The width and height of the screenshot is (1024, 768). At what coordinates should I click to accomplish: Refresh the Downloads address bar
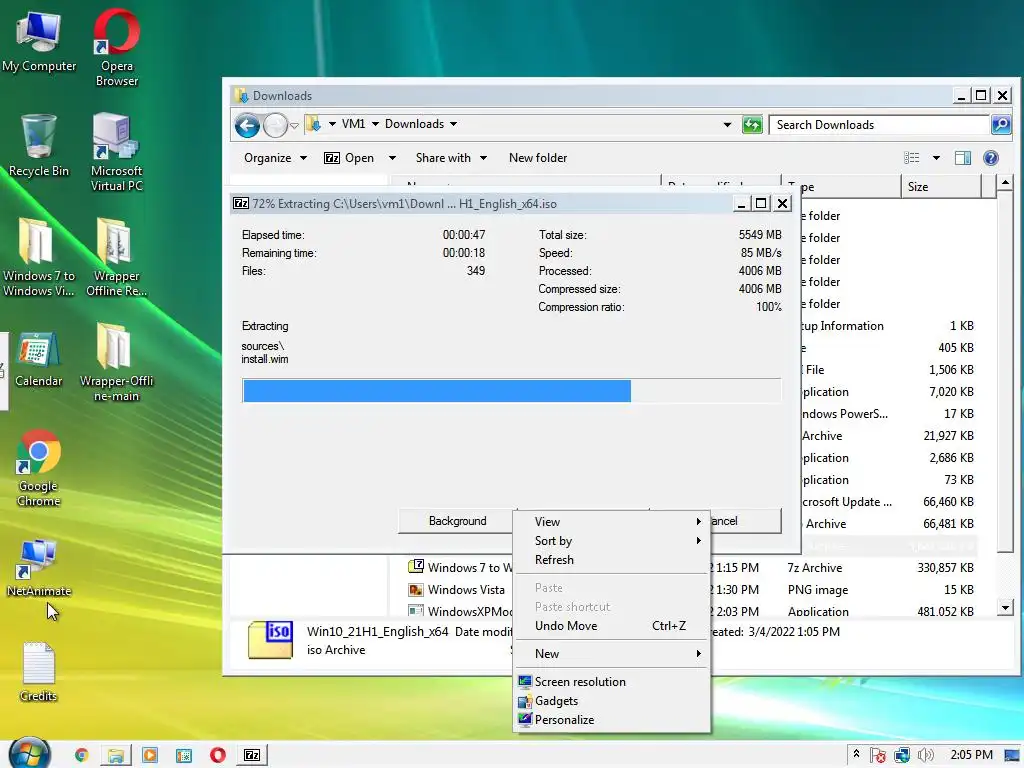click(x=752, y=124)
